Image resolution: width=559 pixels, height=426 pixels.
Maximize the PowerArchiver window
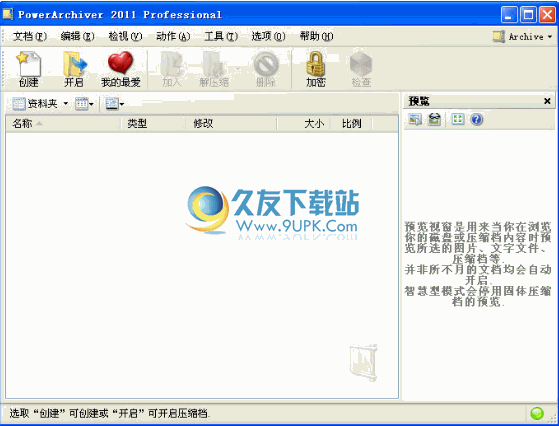pyautogui.click(x=528, y=15)
